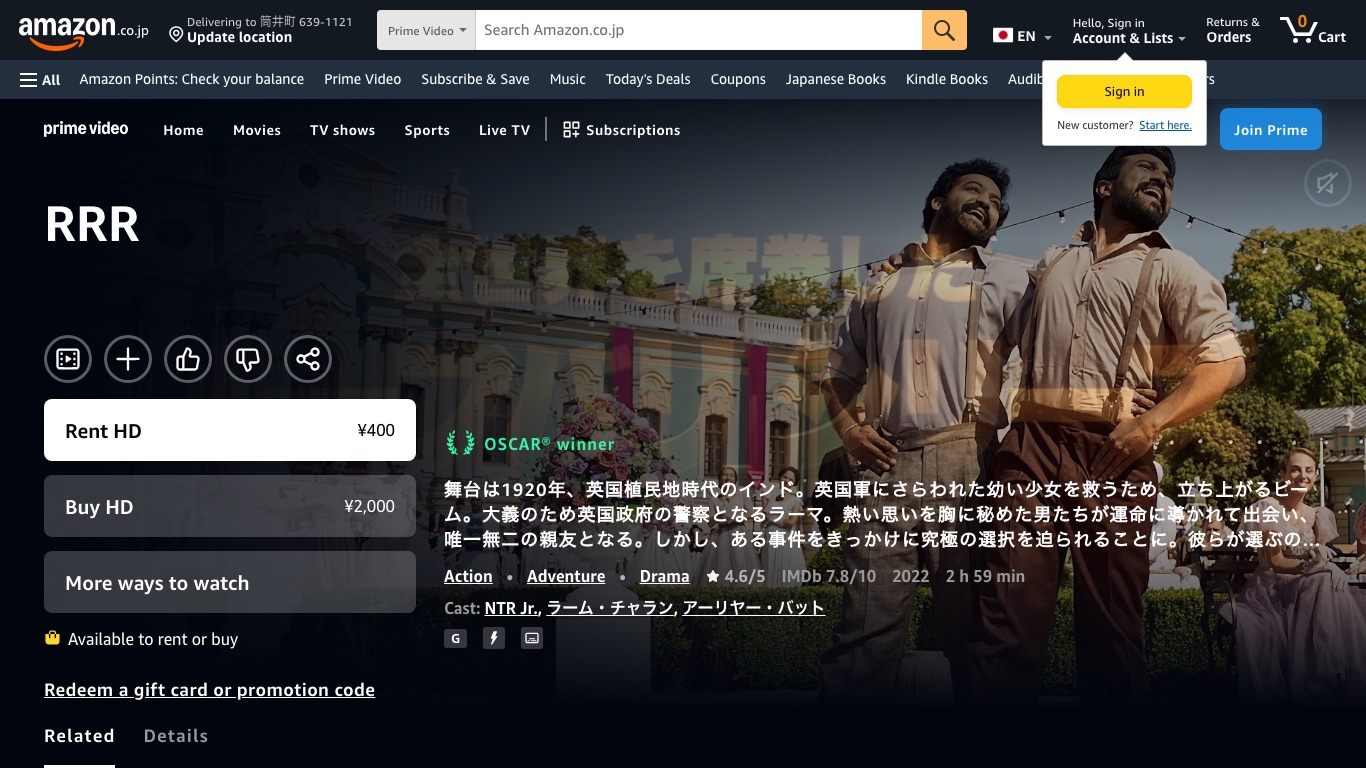Open Kindle Books nav link

946,79
